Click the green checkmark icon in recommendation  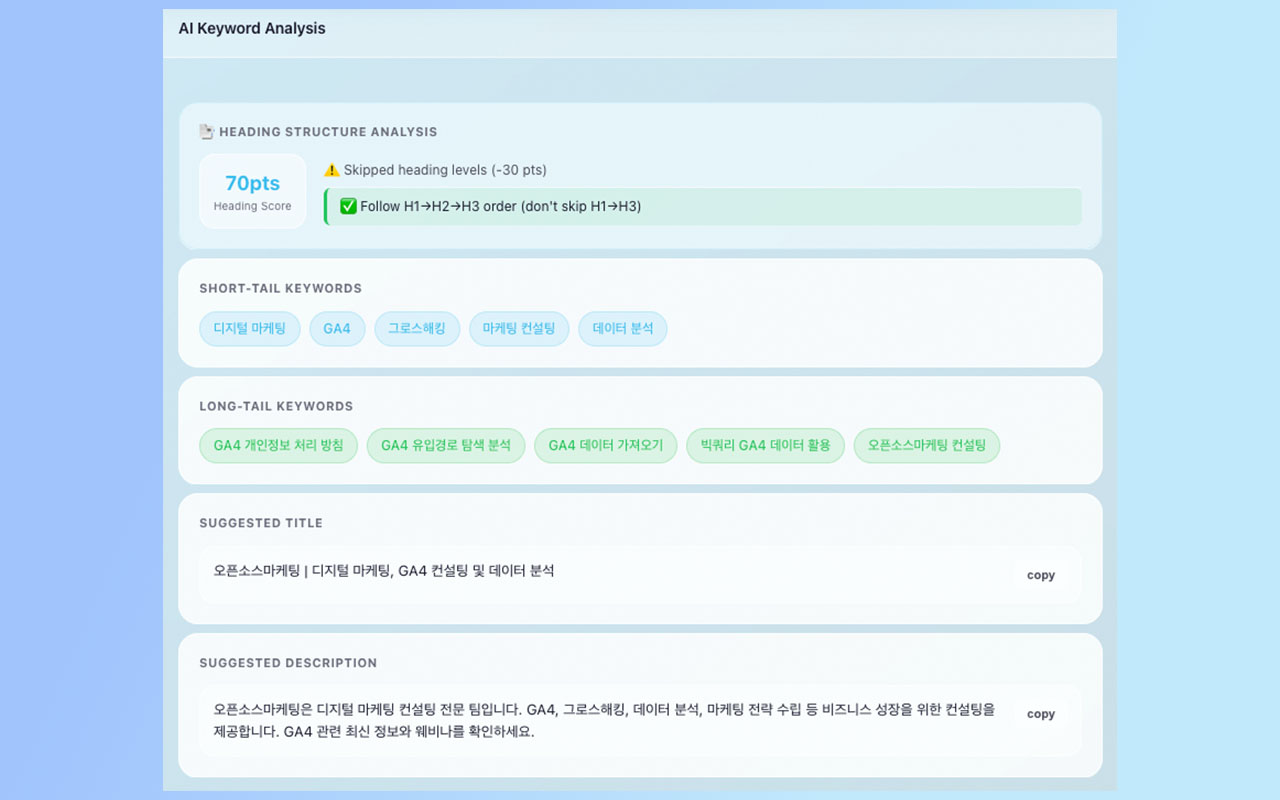coord(348,207)
